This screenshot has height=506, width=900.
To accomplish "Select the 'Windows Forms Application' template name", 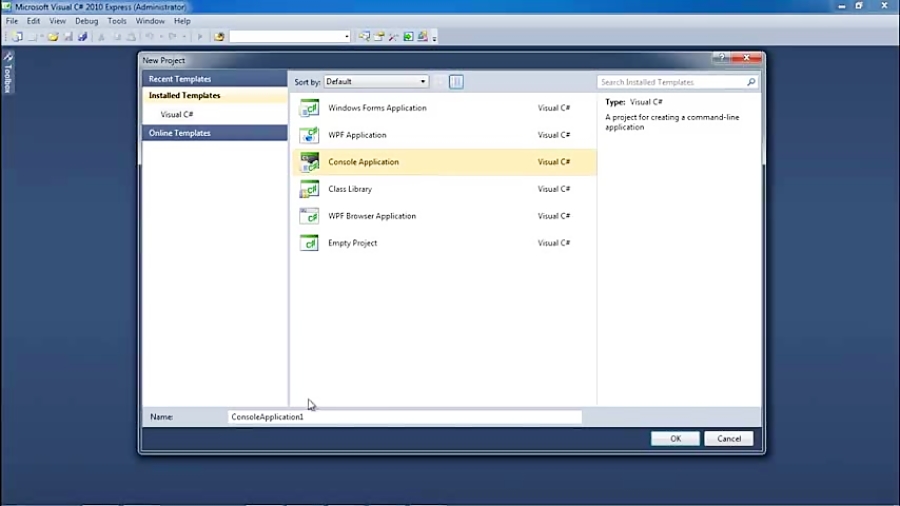I will point(377,108).
